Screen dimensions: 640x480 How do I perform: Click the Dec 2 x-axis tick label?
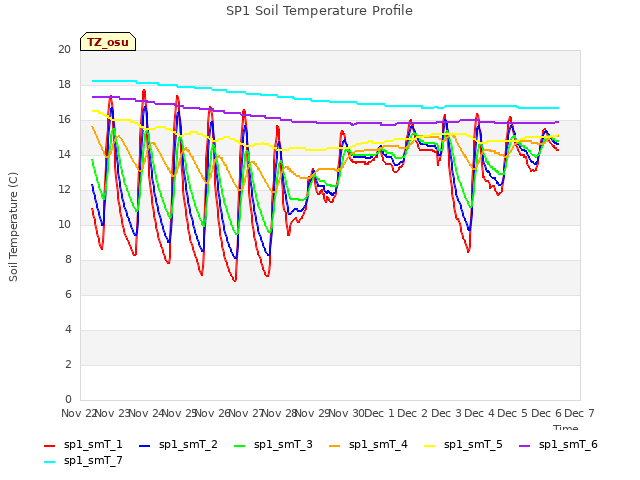point(413,413)
